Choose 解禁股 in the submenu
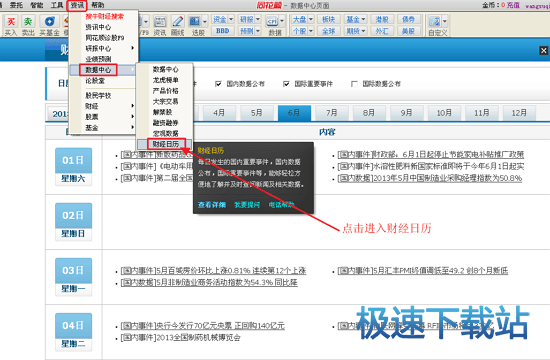This screenshot has width=550, height=360. [165, 112]
